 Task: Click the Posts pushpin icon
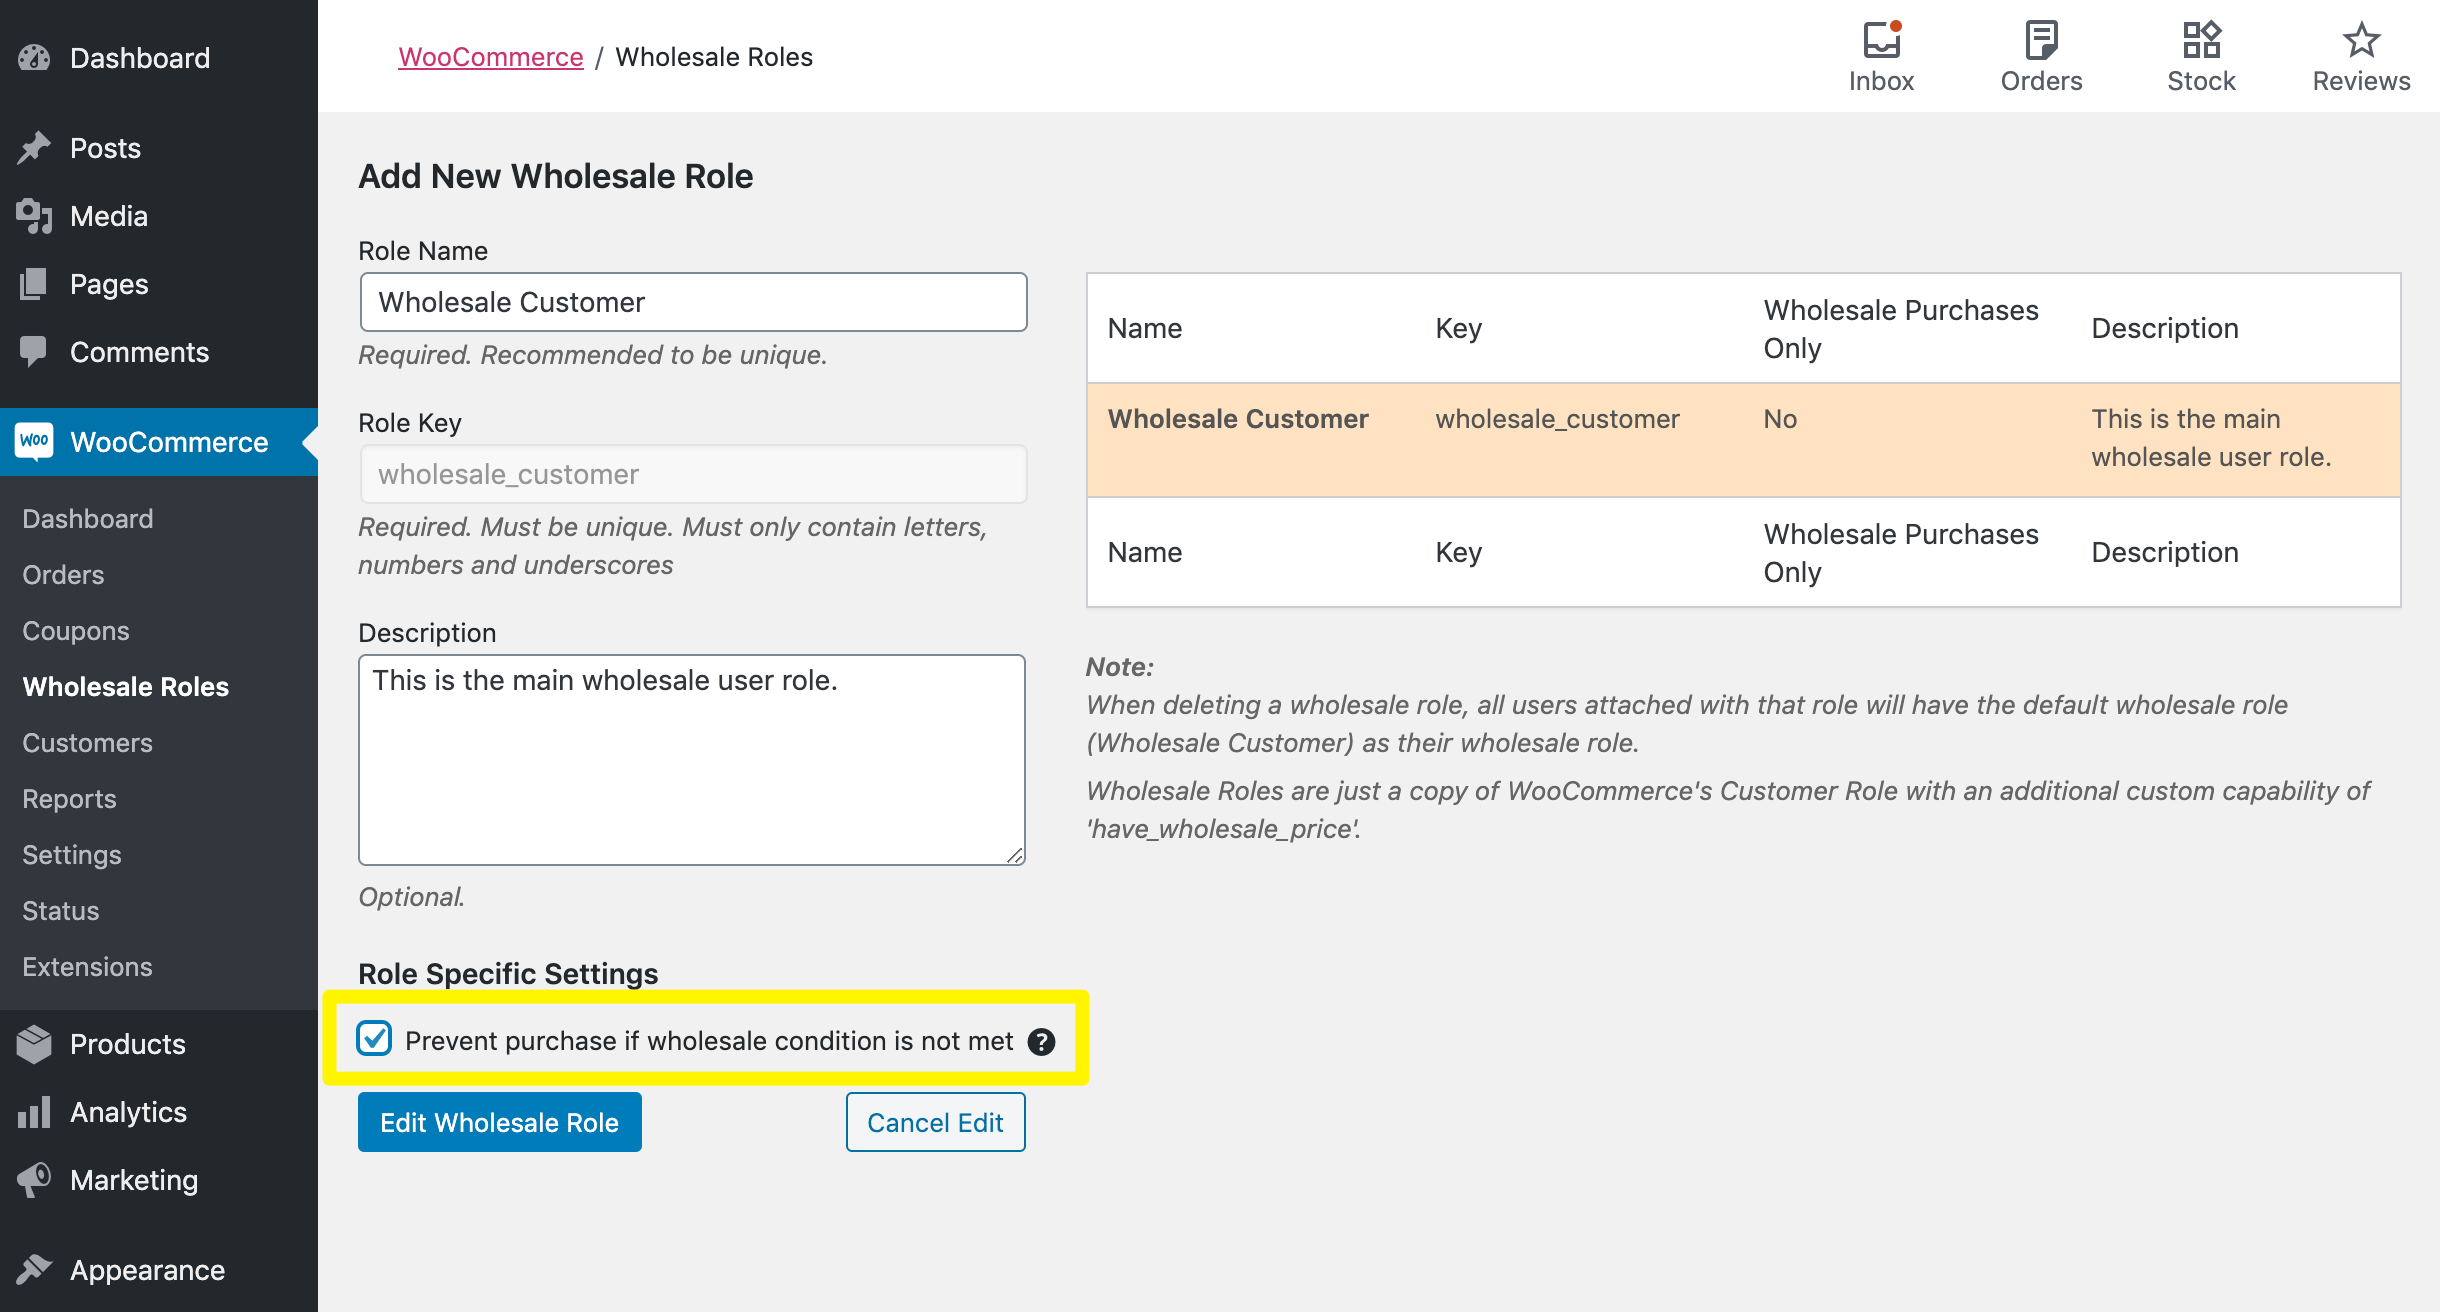point(34,148)
